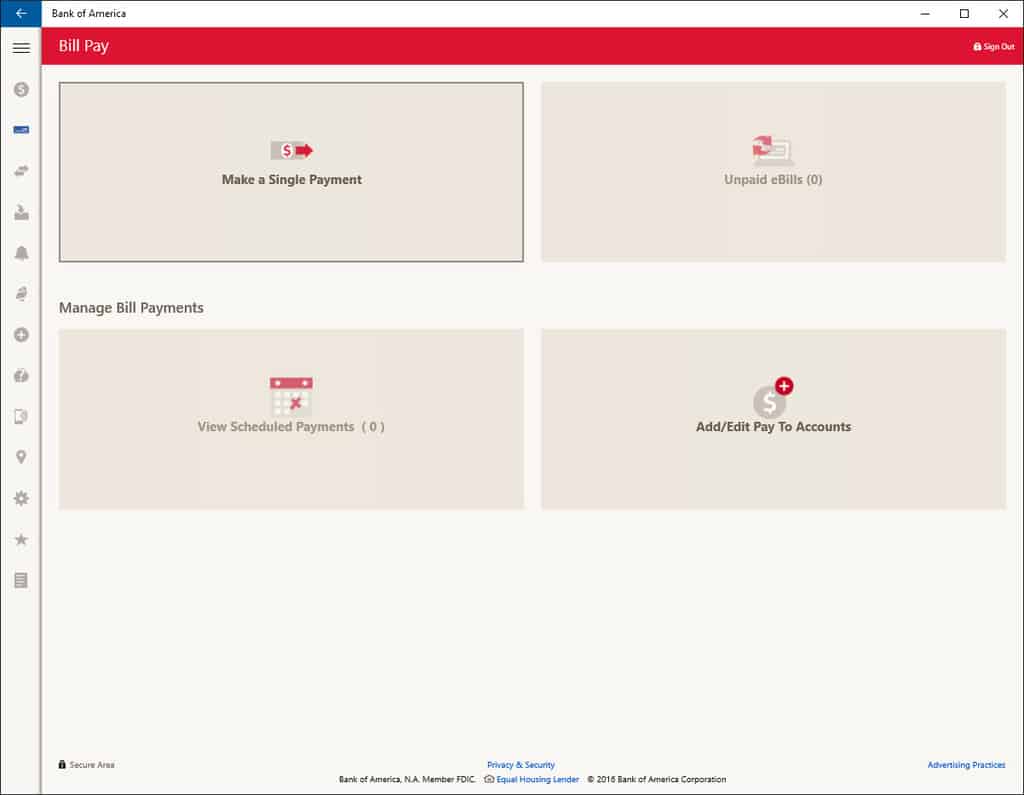The image size is (1024, 795).
Task: Open the Privacy & Security link
Action: coord(520,765)
